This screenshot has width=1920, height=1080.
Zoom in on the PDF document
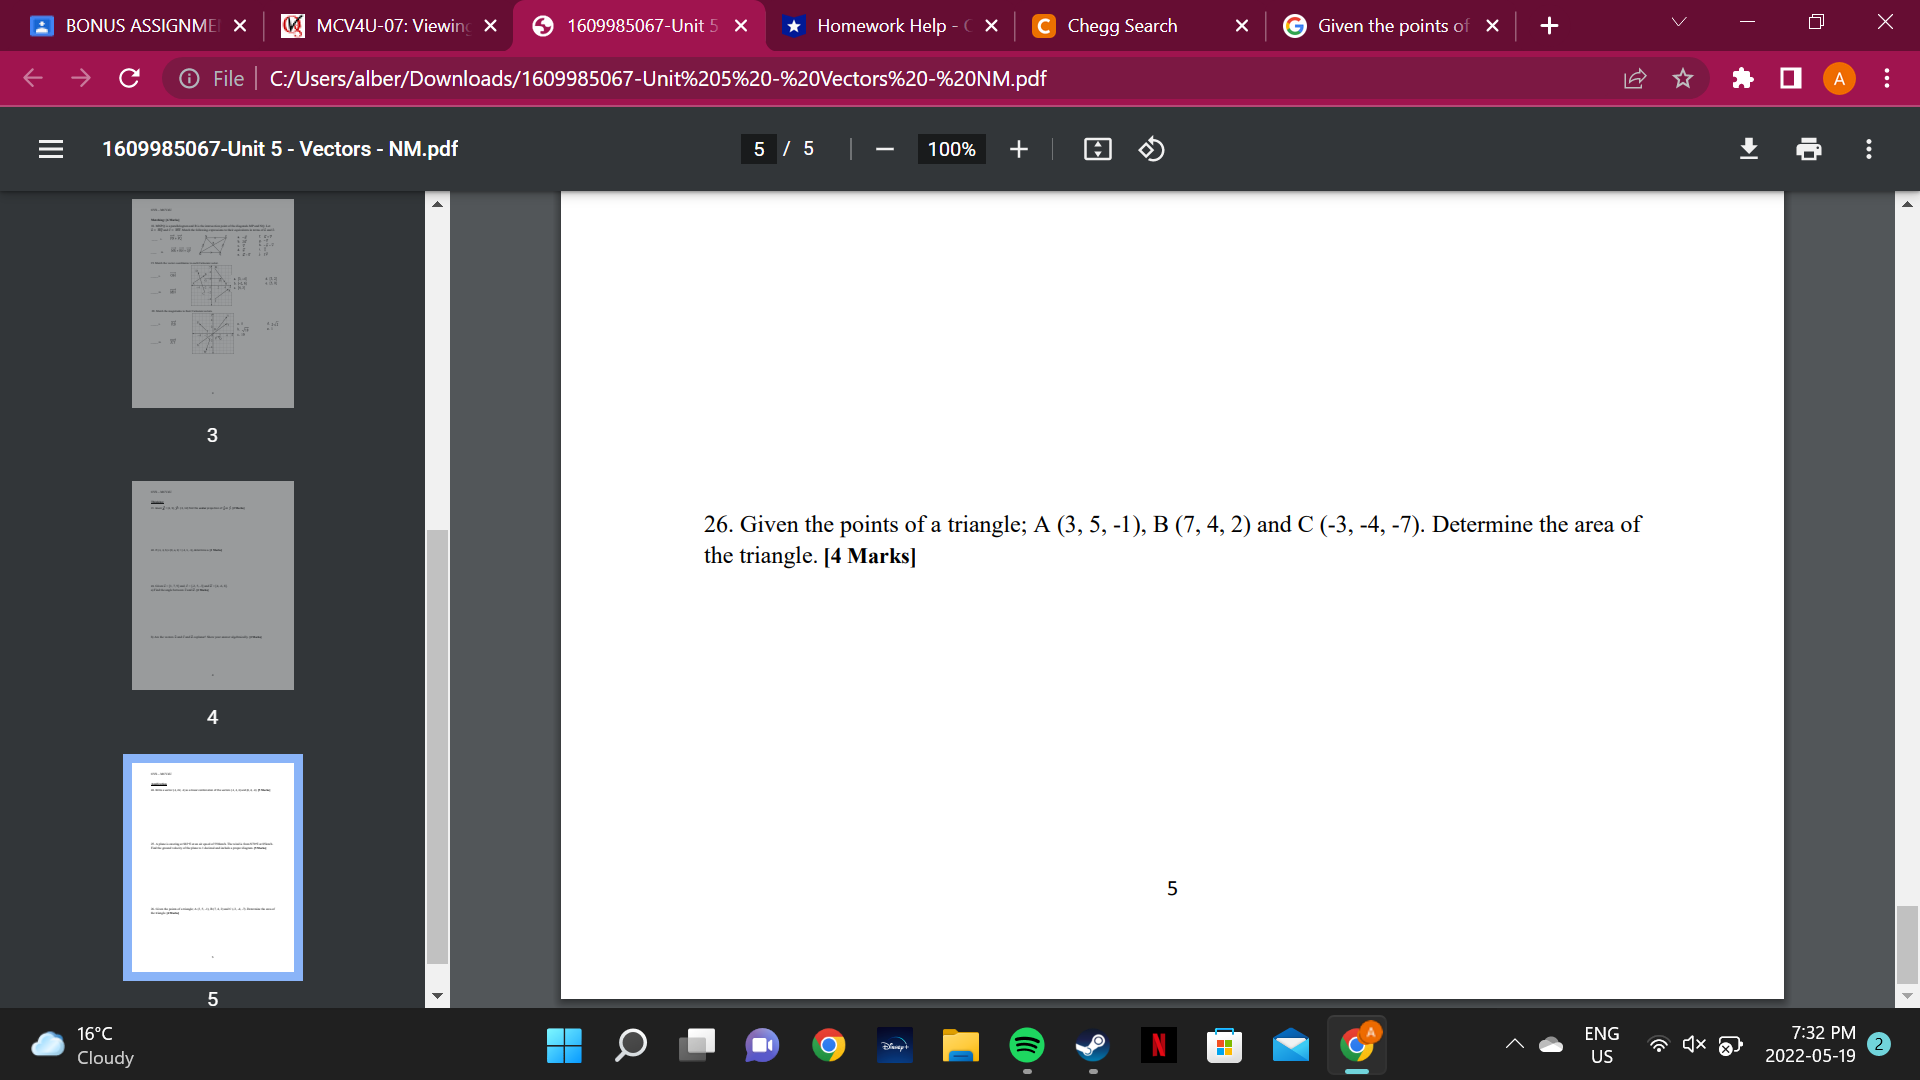pos(1018,149)
